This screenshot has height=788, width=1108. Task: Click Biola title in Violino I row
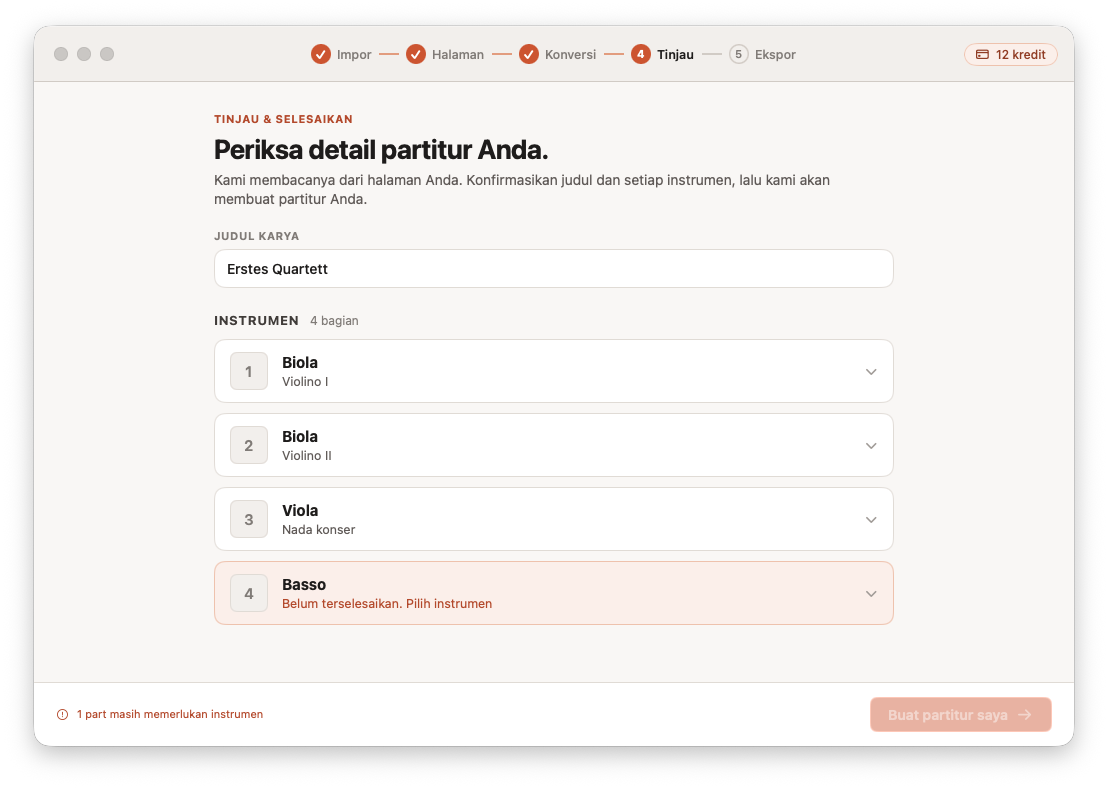300,363
